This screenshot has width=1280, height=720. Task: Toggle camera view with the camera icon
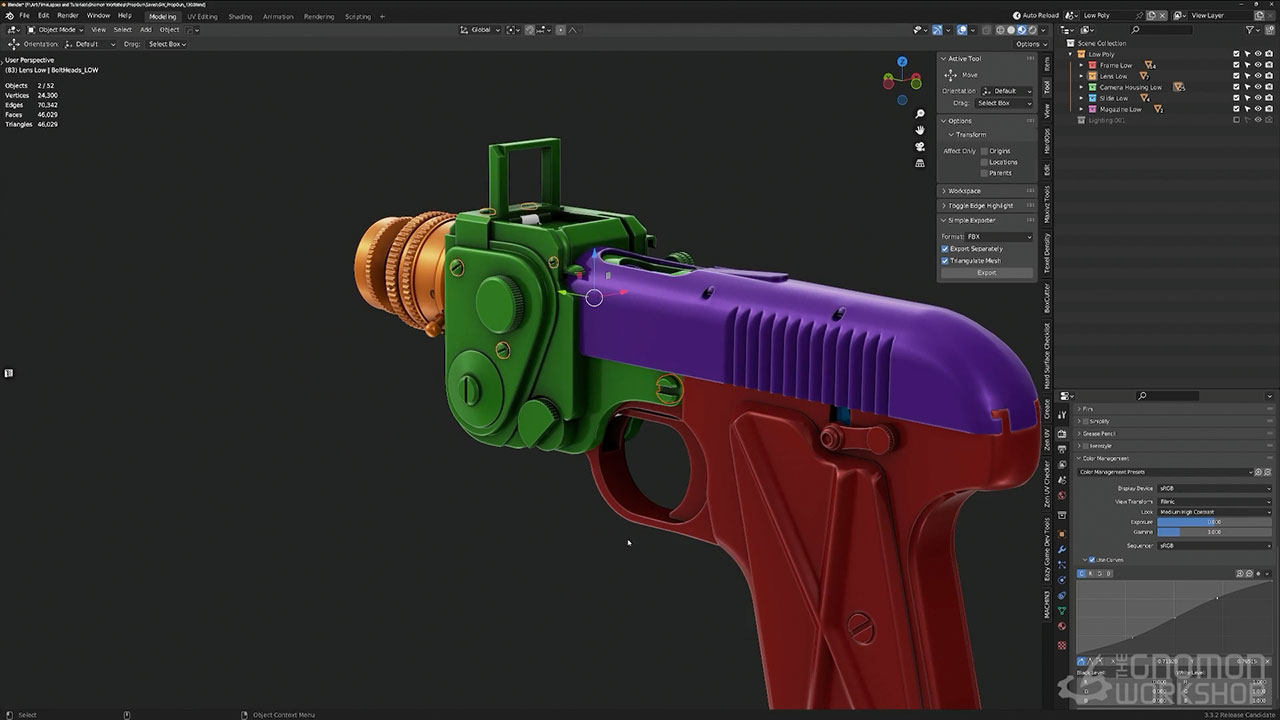tap(920, 146)
